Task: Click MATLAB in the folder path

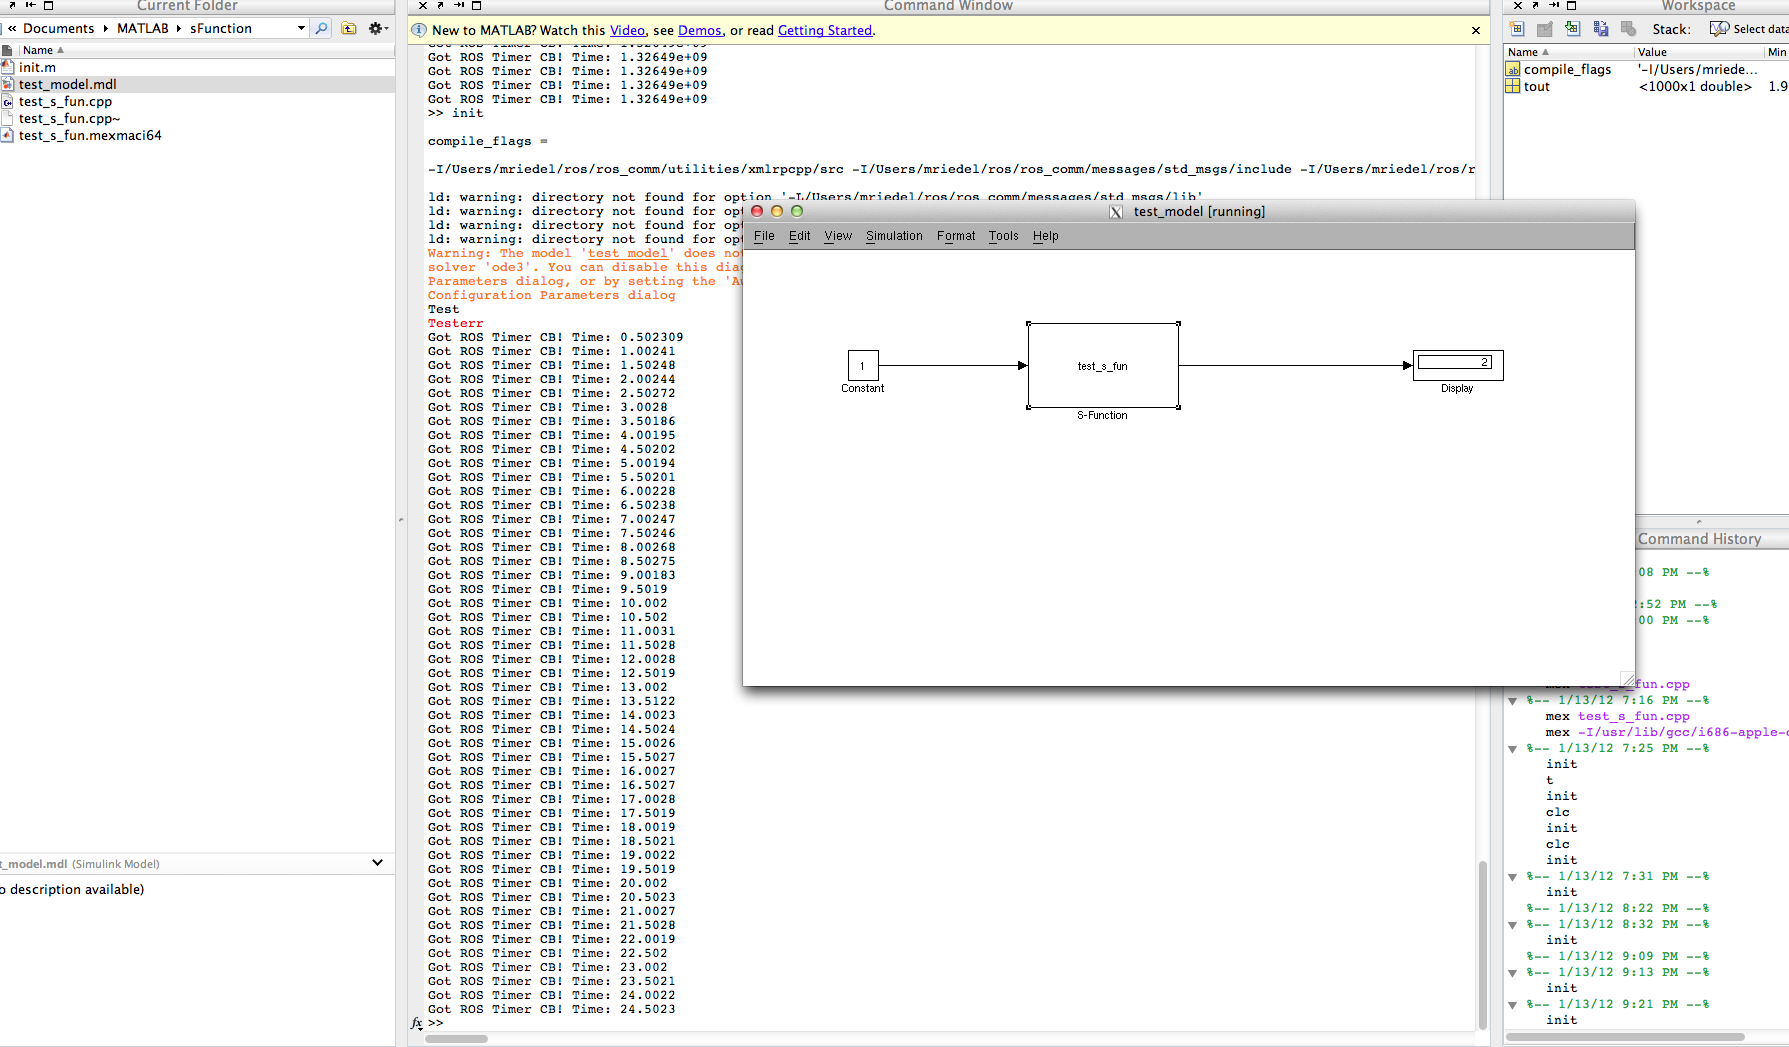Action: click(x=143, y=28)
